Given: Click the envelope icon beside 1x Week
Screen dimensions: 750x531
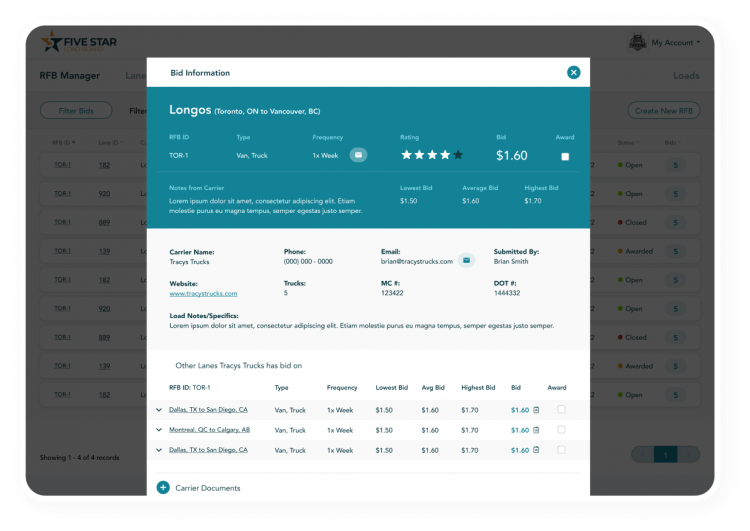Looking at the screenshot, I should (358, 155).
